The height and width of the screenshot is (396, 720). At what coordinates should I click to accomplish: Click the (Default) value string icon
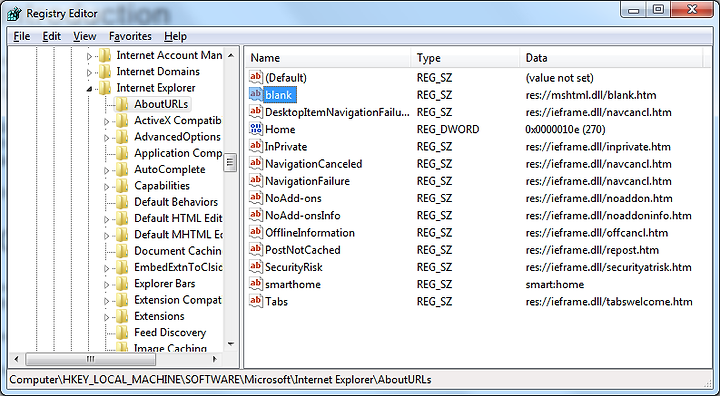point(255,77)
